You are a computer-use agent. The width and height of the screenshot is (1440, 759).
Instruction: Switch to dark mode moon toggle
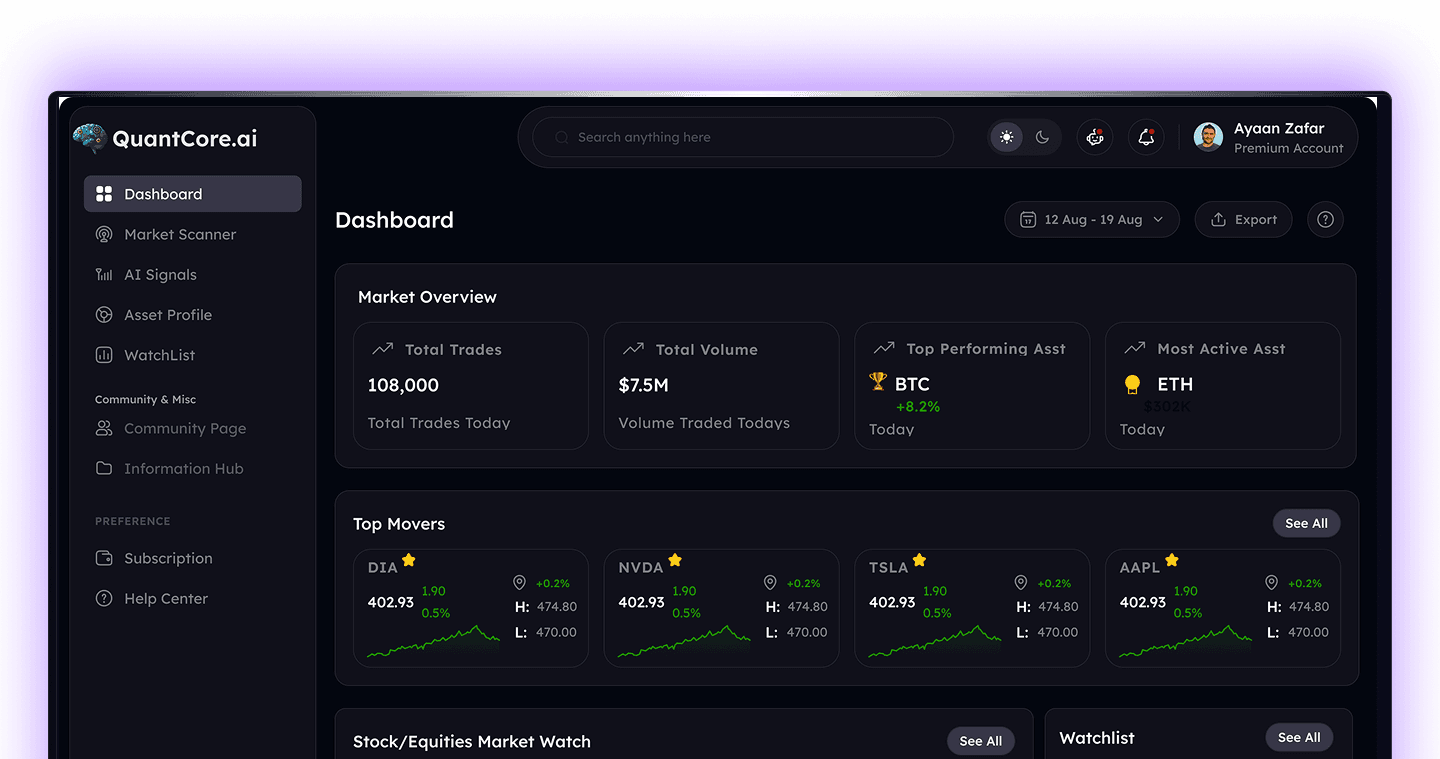point(1042,137)
